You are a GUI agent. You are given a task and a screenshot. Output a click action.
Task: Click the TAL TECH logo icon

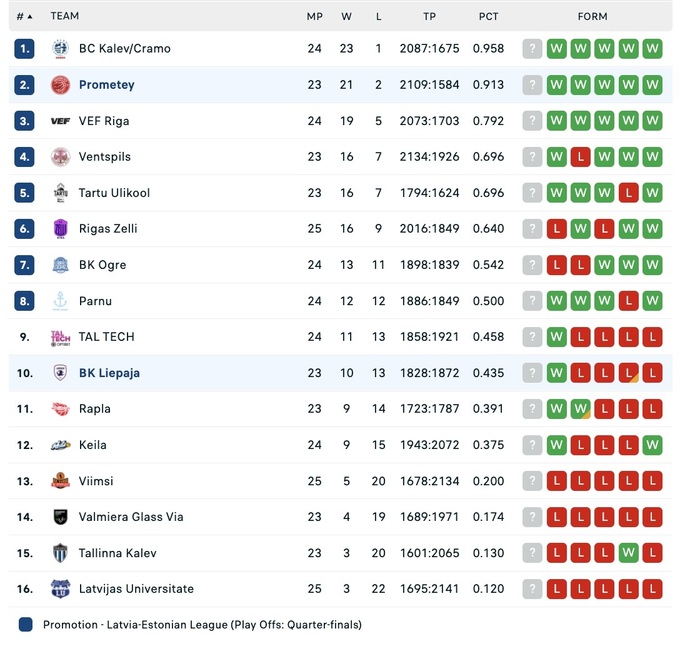click(60, 337)
